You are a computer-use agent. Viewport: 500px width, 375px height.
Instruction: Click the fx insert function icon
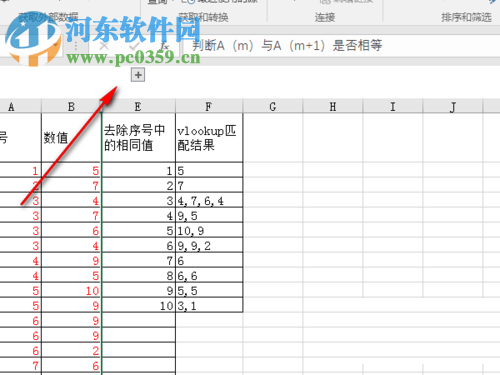point(164,46)
